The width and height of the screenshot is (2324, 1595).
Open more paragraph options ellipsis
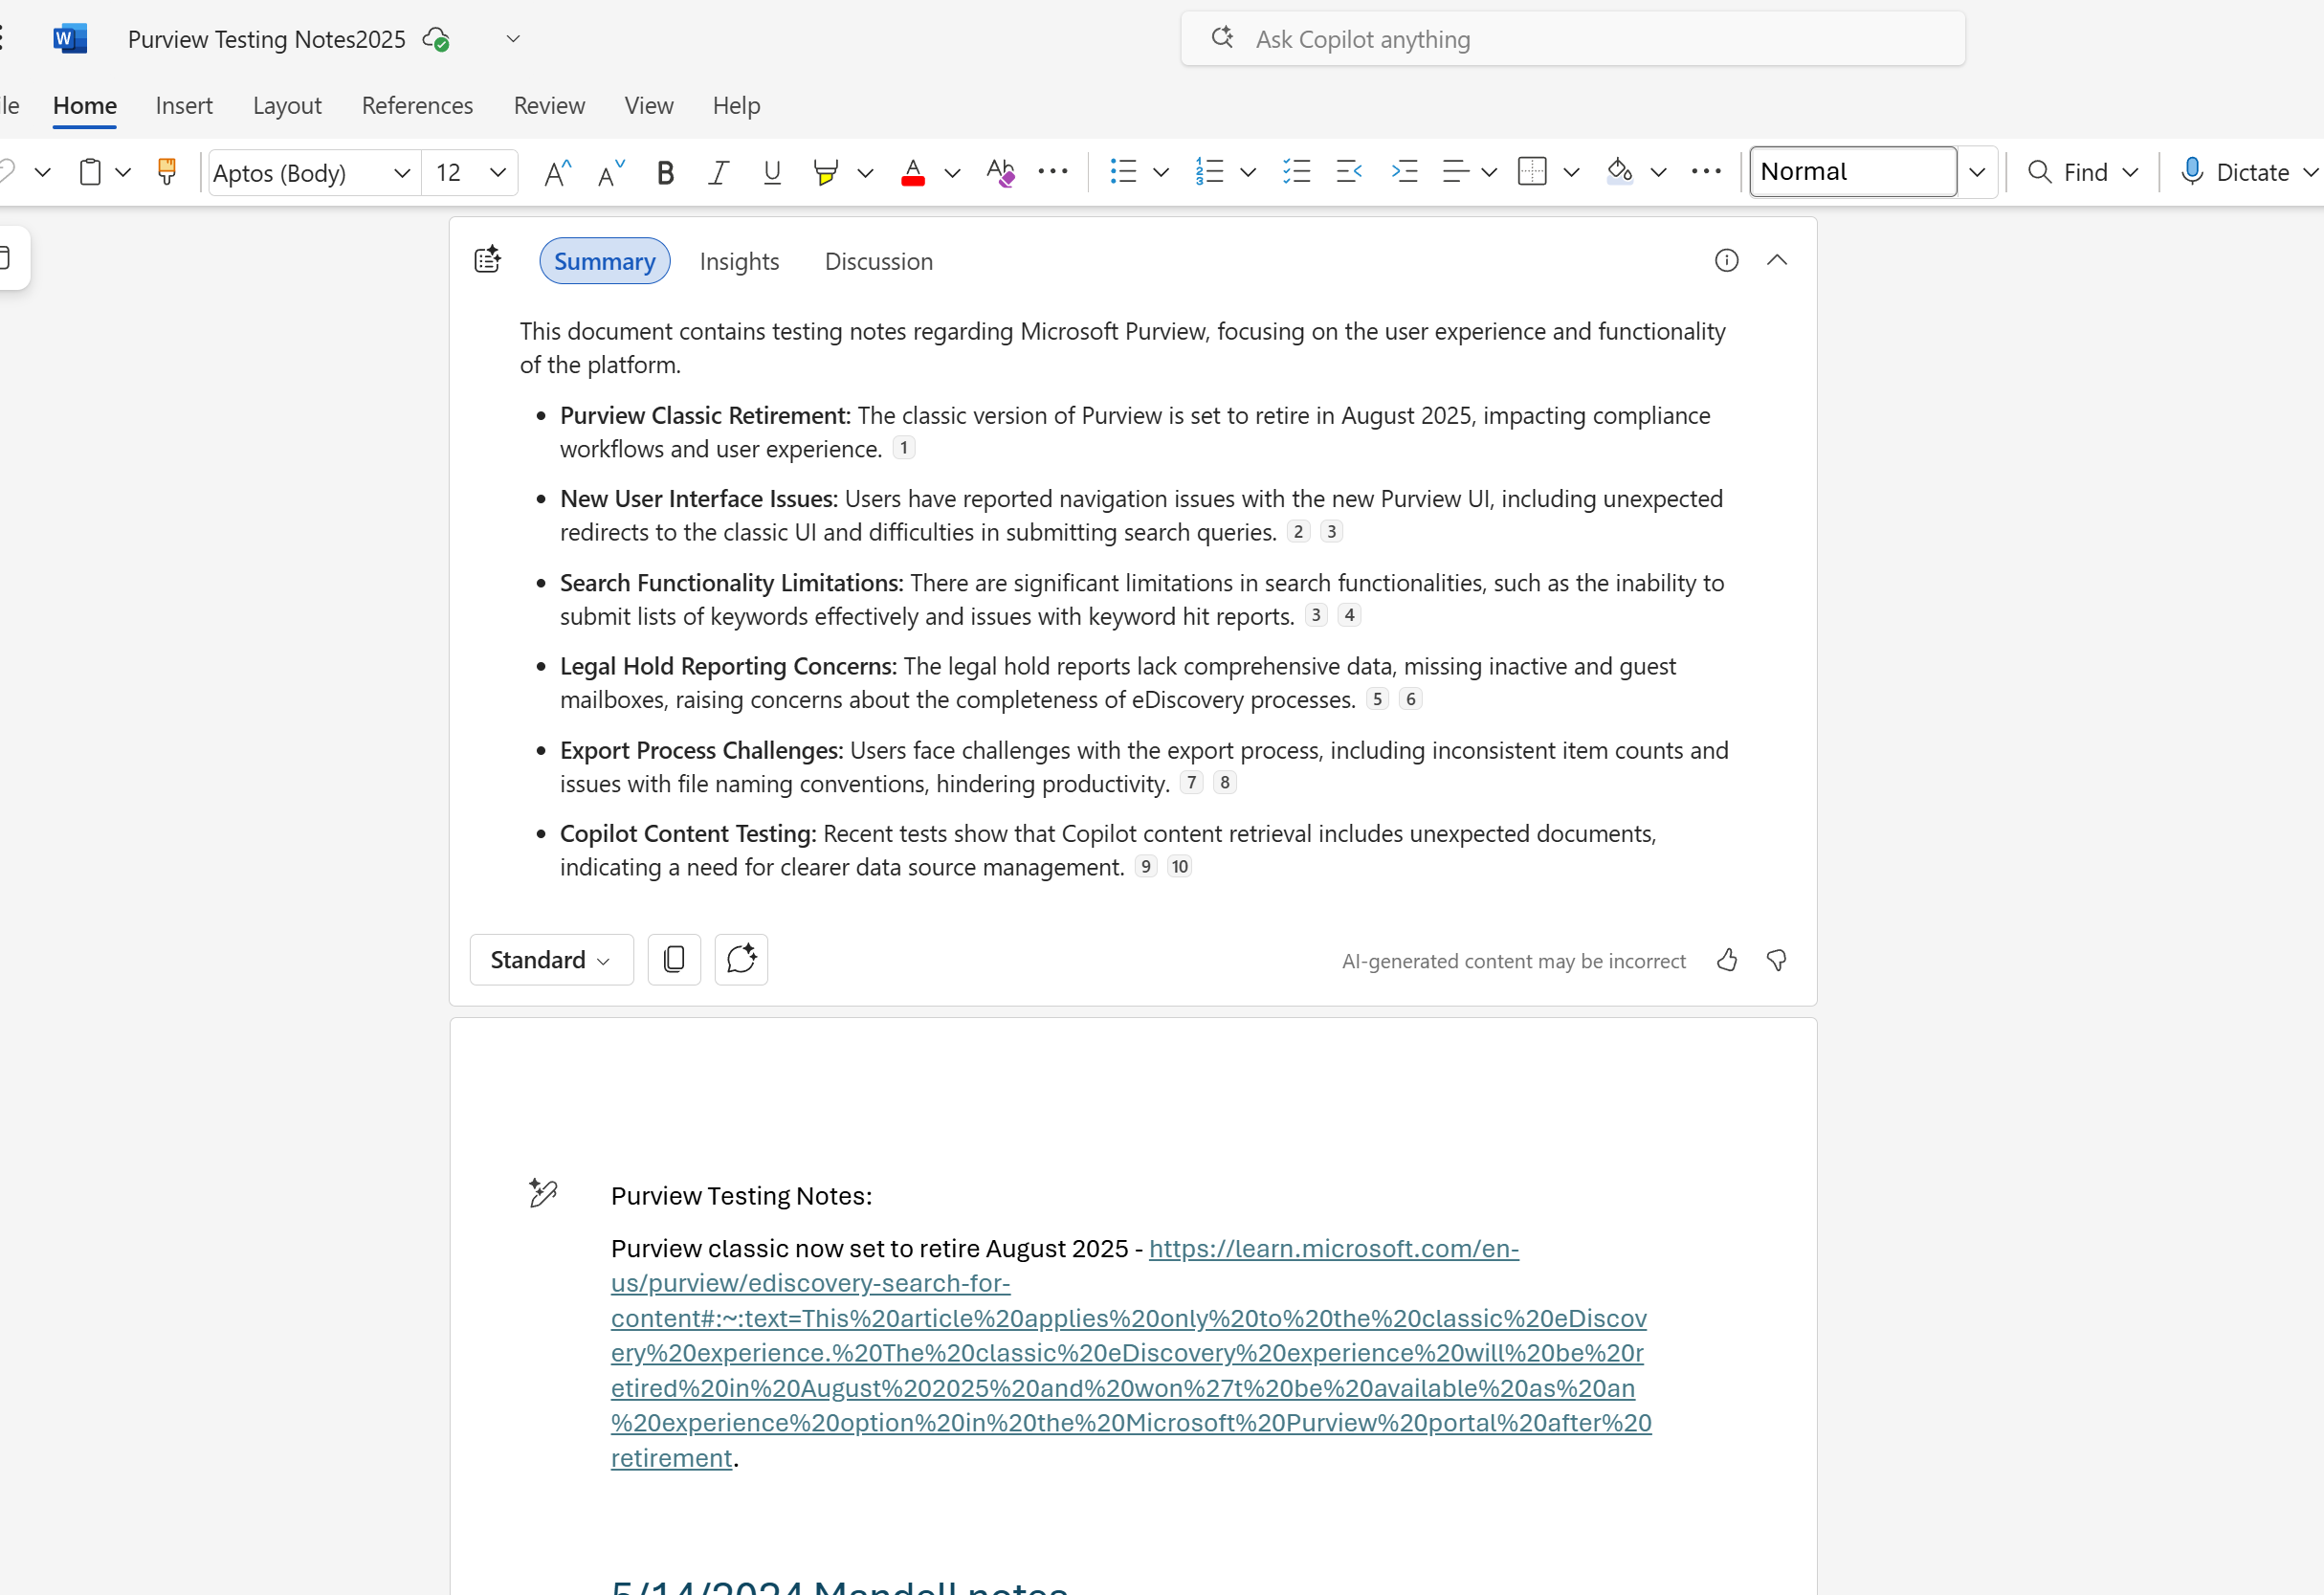(1706, 172)
